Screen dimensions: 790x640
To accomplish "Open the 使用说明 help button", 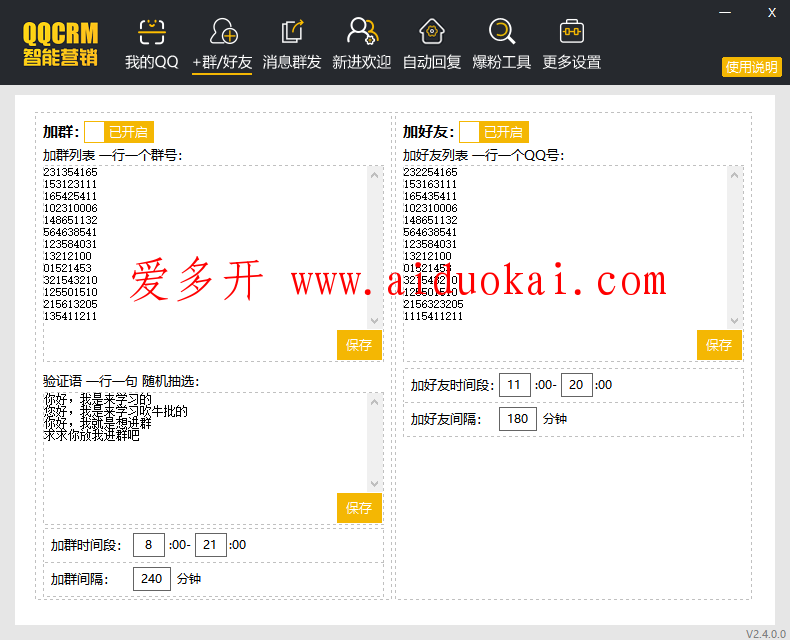I will (752, 67).
